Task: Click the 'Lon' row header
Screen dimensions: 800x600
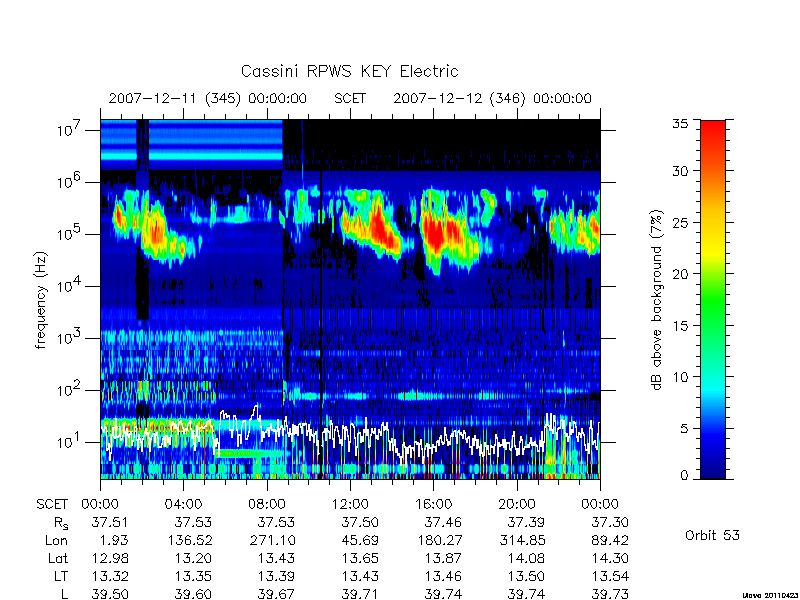Action: tap(57, 540)
